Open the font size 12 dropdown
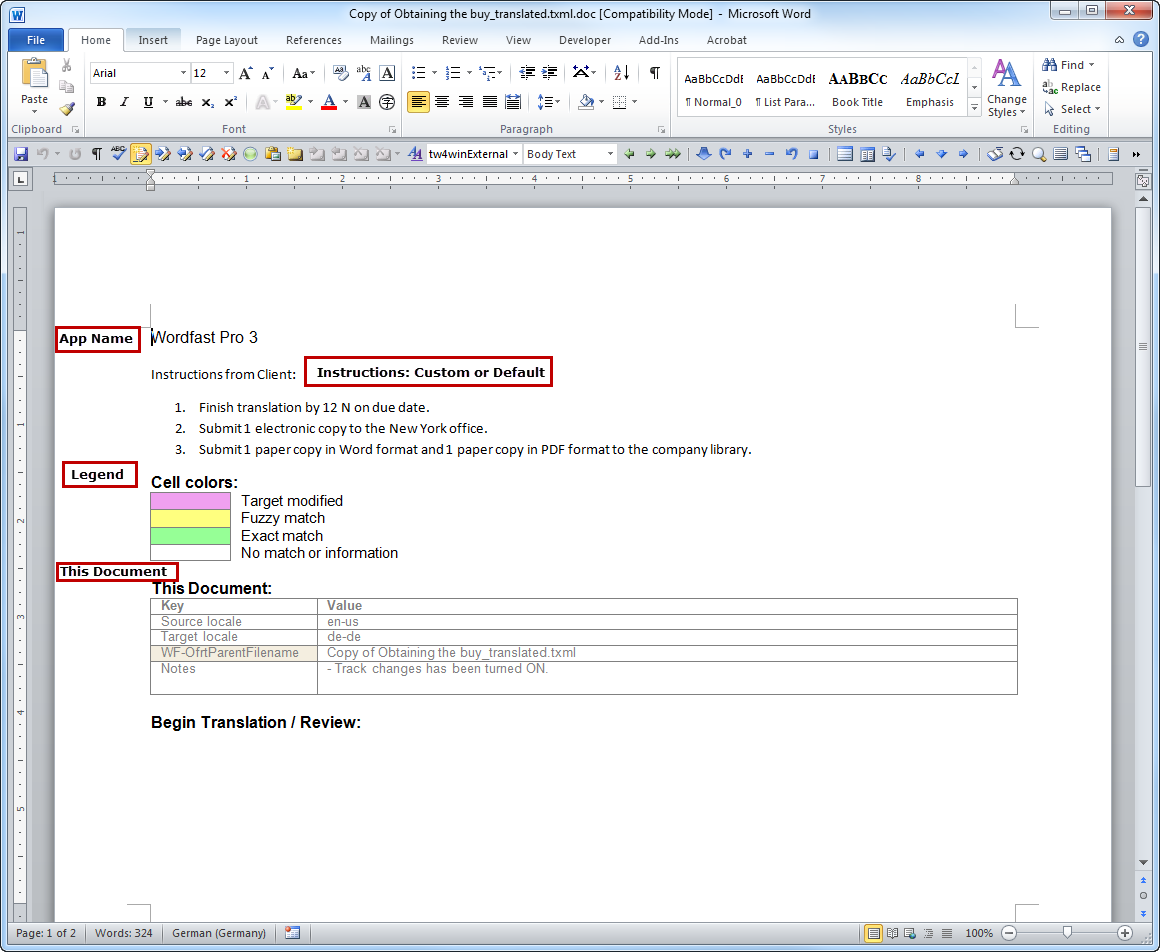The width and height of the screenshot is (1160, 952). pyautogui.click(x=226, y=73)
